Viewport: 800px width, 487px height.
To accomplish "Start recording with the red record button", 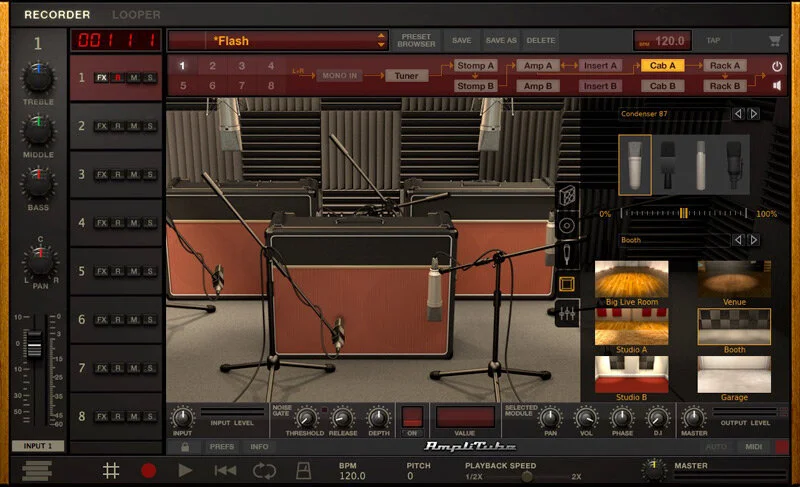I will 148,470.
